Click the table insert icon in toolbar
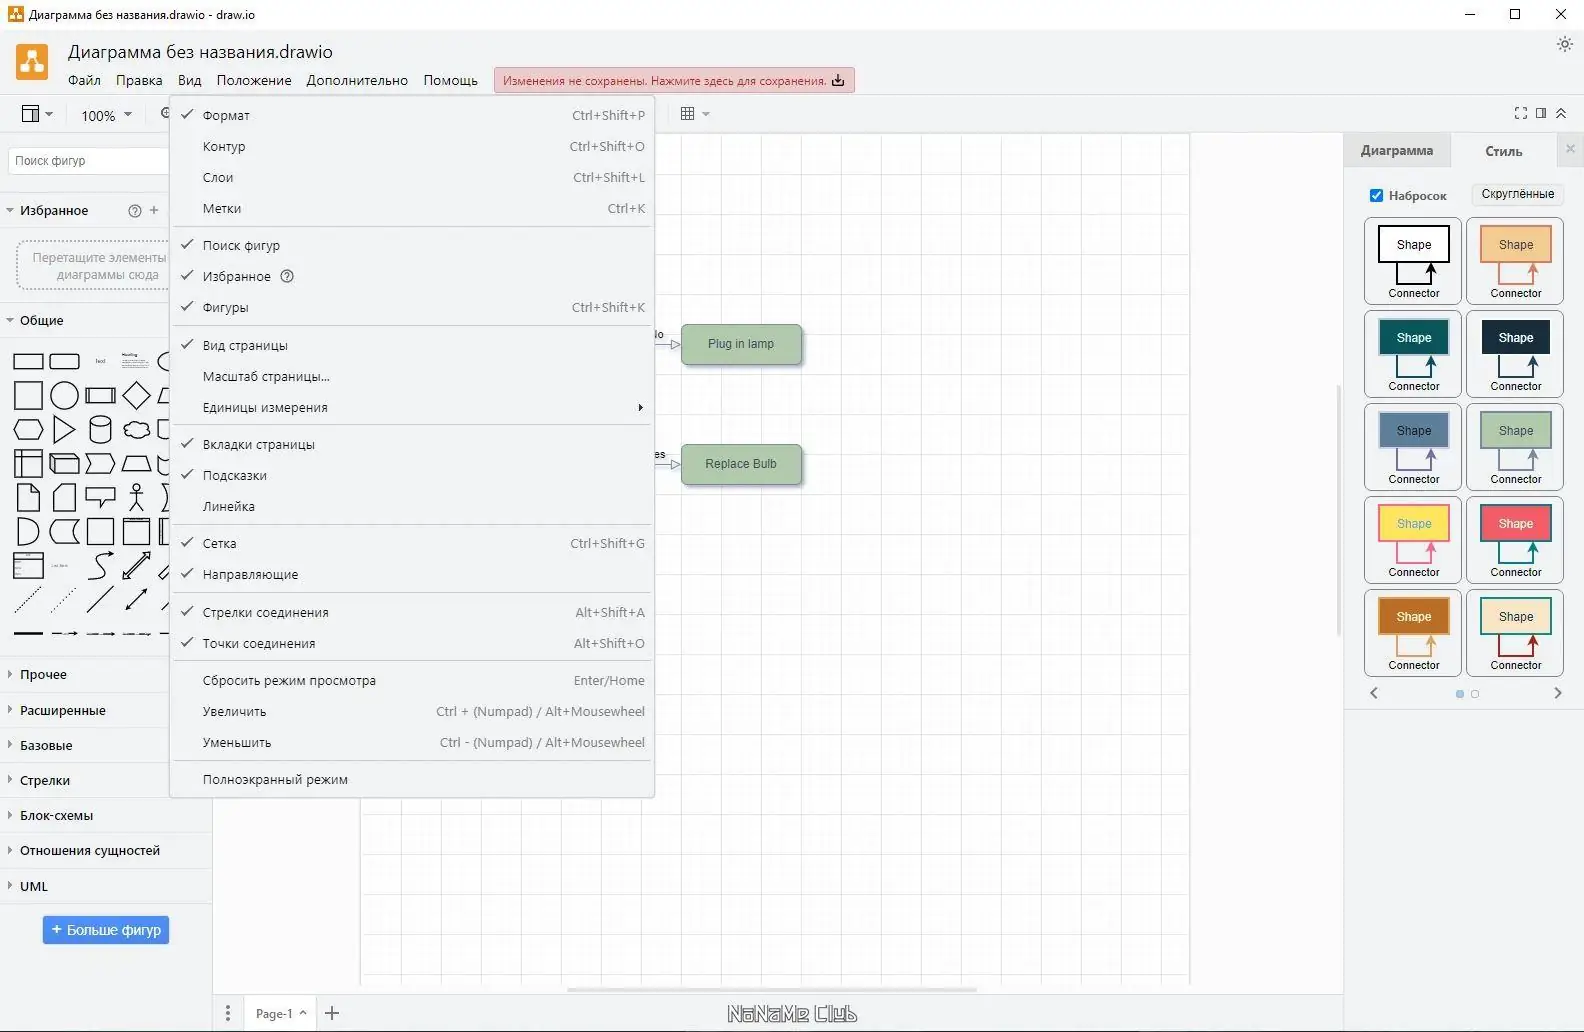1584x1032 pixels. point(688,114)
